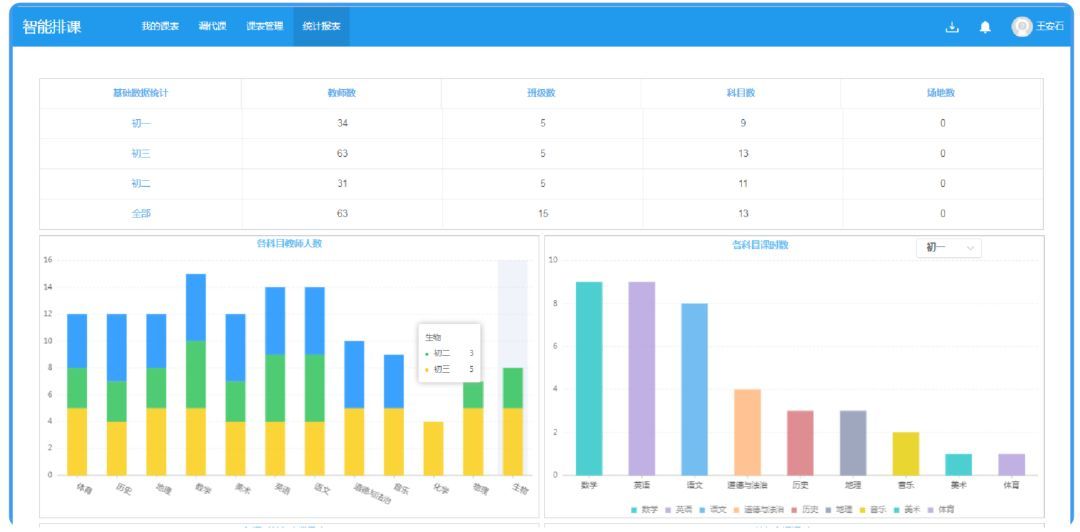Click the 教师数 column header

click(x=342, y=93)
